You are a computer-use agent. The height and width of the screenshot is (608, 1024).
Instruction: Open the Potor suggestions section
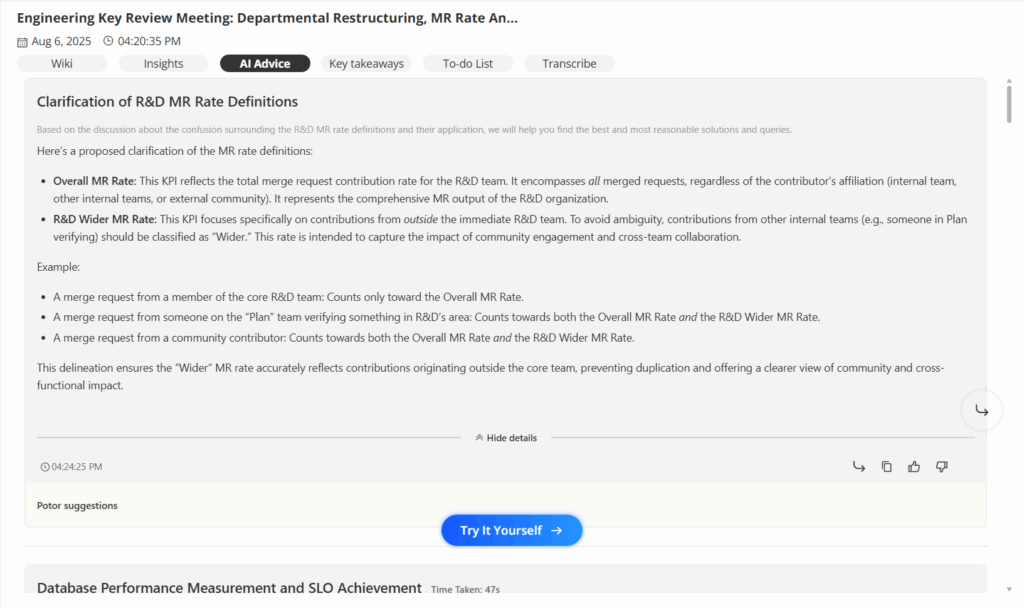[77, 505]
